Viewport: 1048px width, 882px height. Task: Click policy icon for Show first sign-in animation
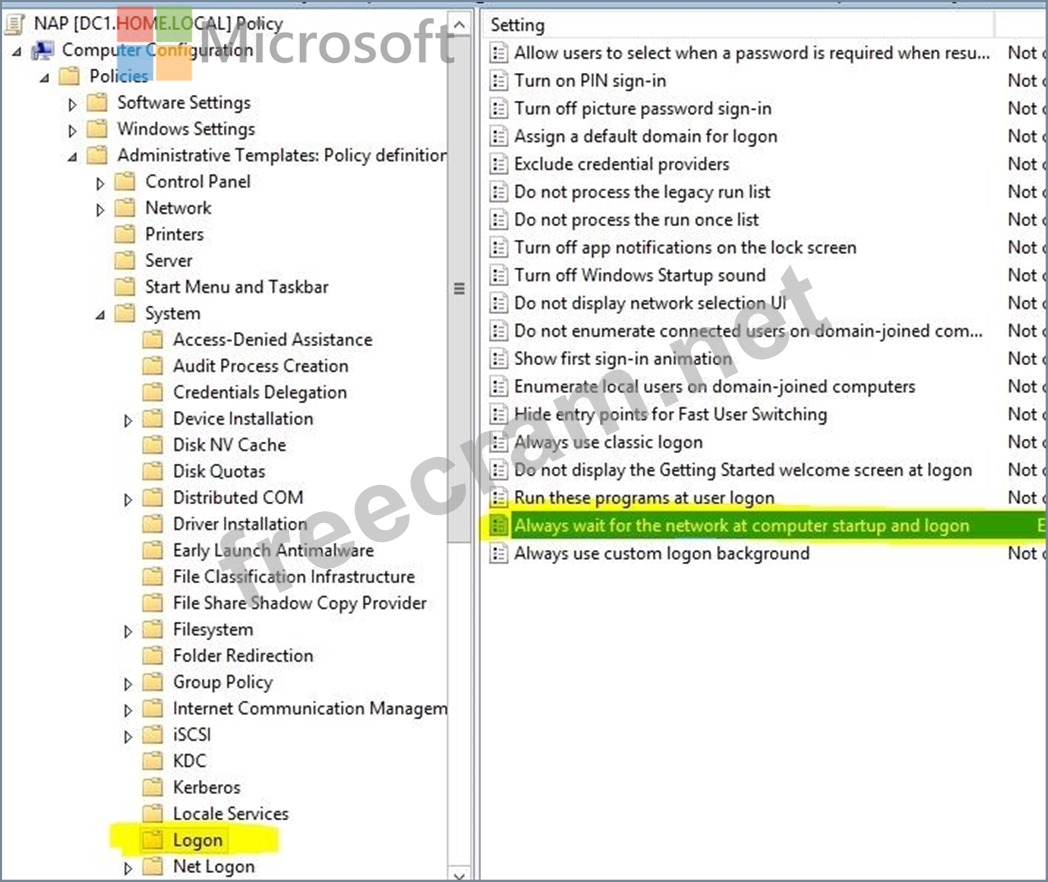tap(499, 359)
